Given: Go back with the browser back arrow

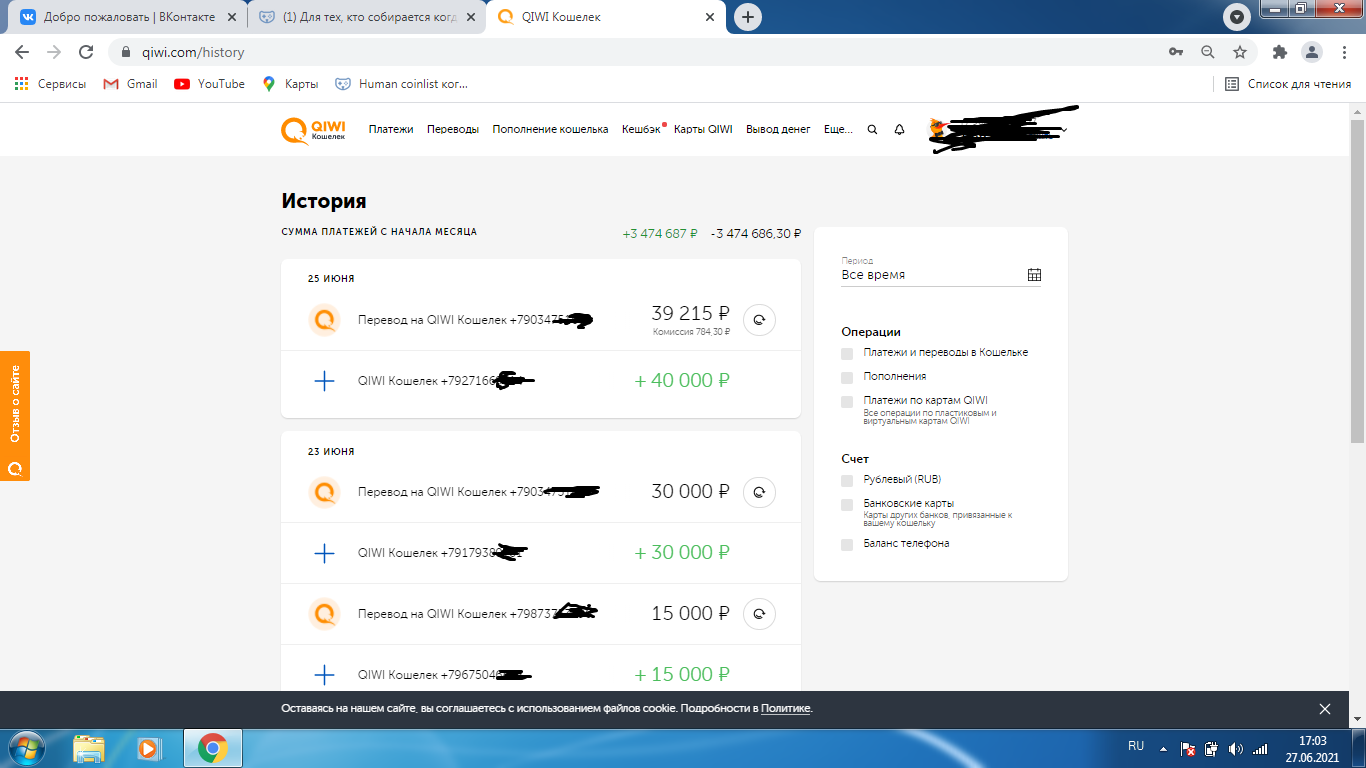Looking at the screenshot, I should [22, 52].
